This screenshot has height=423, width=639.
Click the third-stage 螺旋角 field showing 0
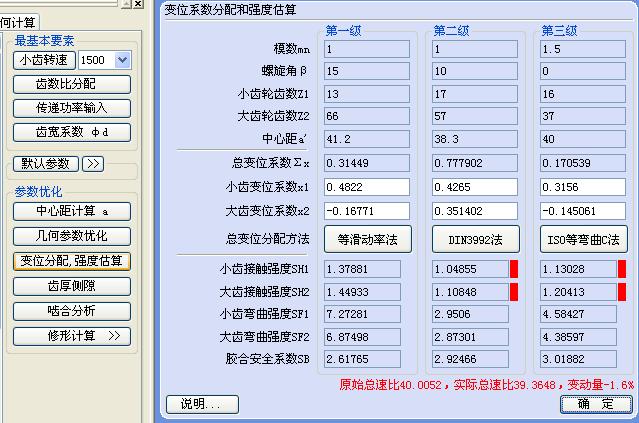click(583, 71)
